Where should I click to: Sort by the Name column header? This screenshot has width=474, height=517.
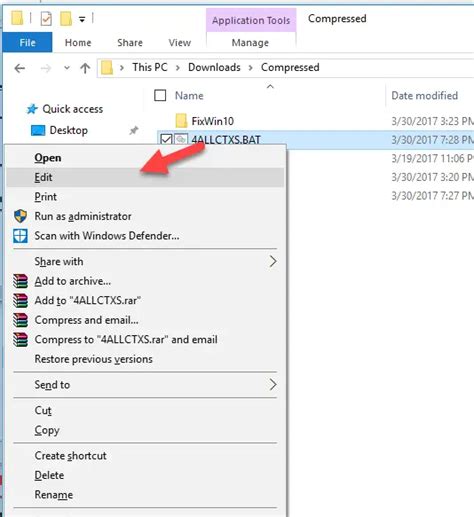tap(189, 96)
